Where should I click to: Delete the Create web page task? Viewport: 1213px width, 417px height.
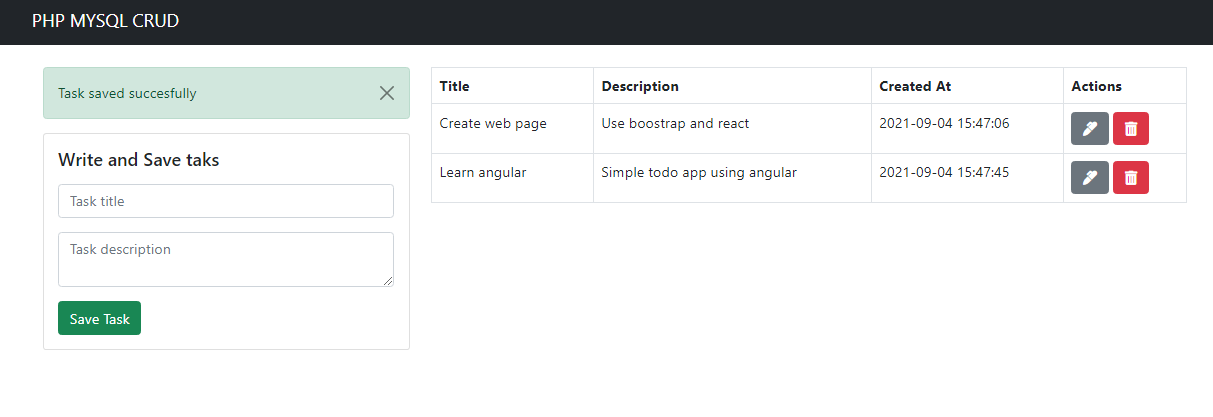point(1131,129)
